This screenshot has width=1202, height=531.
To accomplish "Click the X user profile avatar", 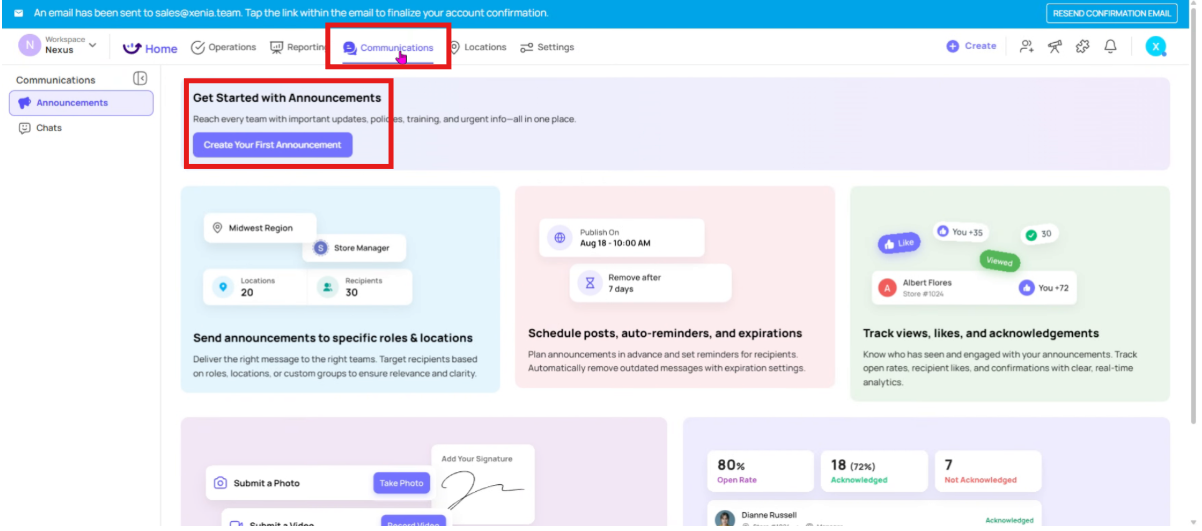I will 1155,46.
